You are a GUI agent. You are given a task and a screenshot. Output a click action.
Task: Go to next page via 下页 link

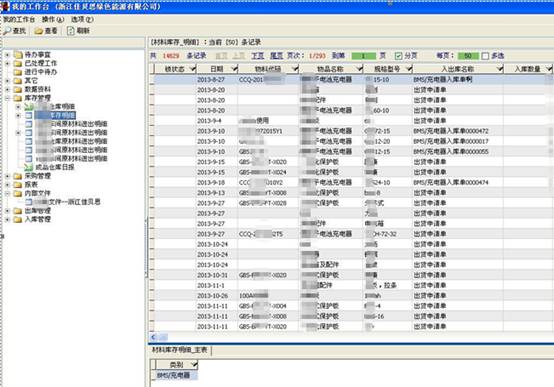pyautogui.click(x=258, y=56)
